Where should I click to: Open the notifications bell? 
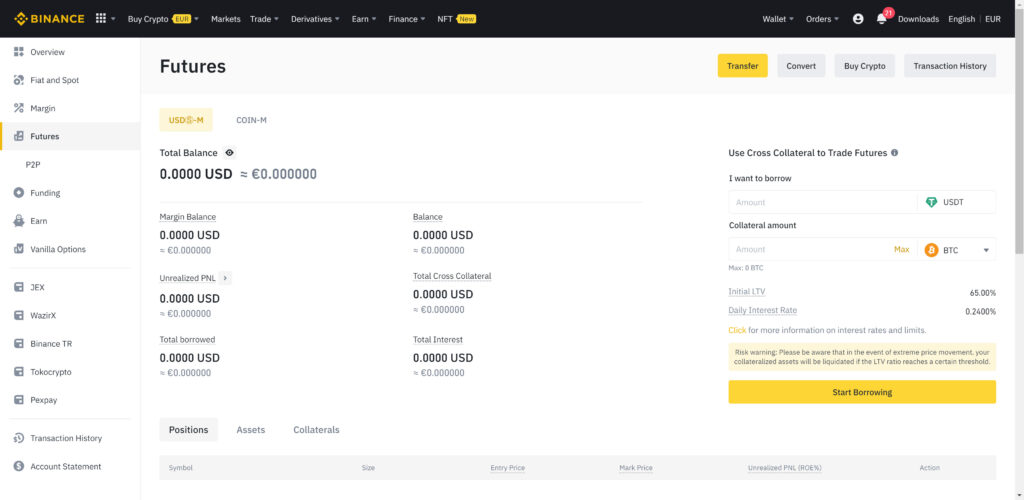[882, 19]
